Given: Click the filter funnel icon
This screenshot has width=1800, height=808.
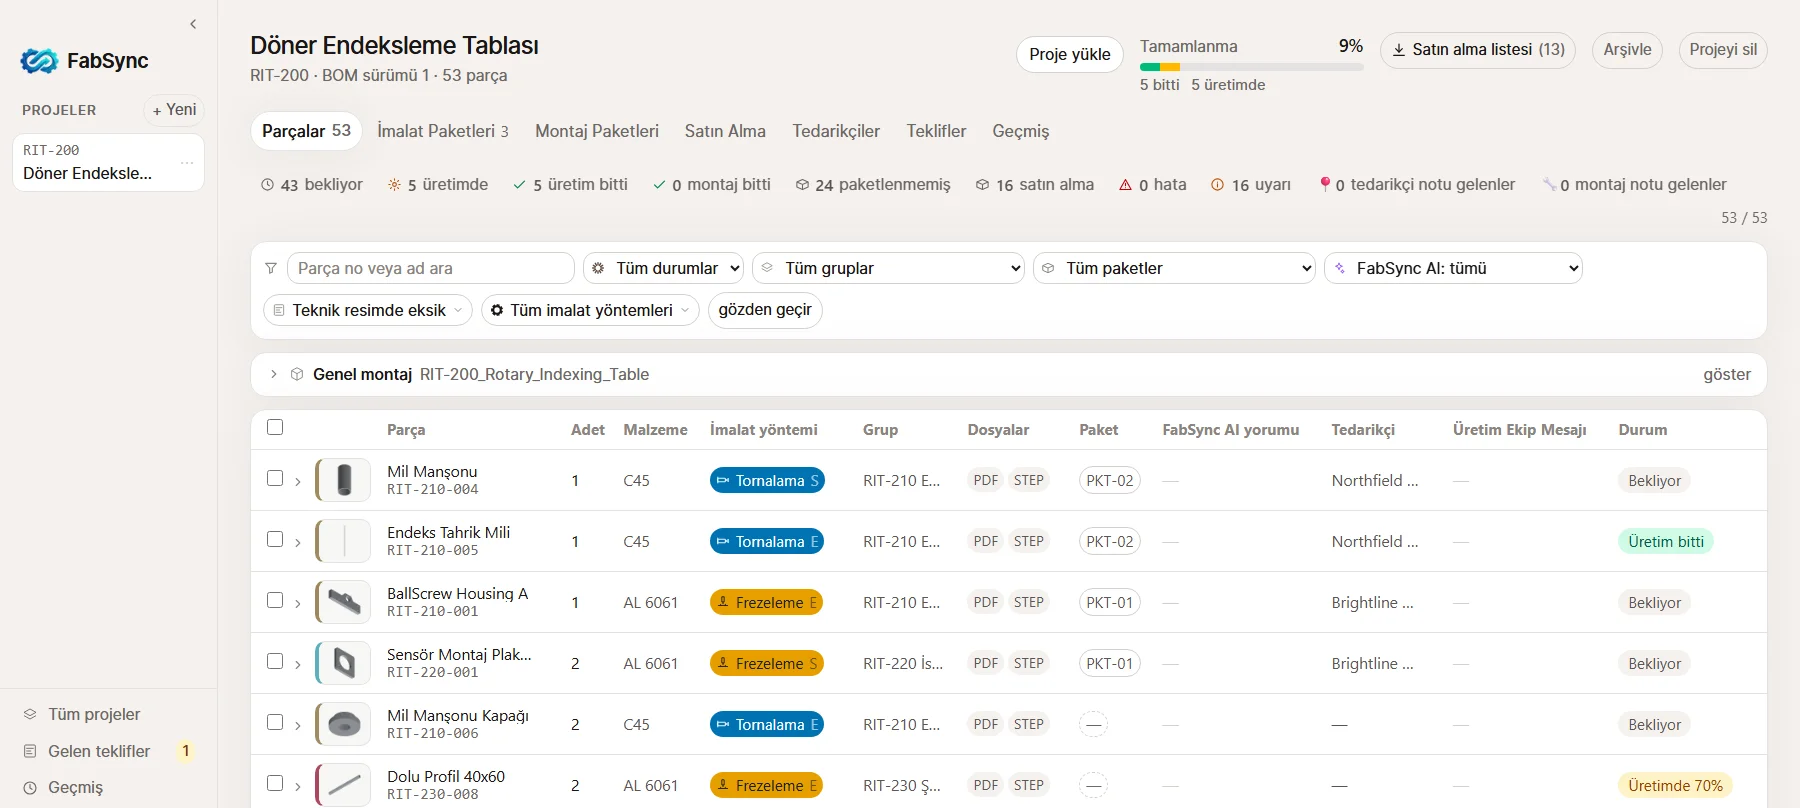Looking at the screenshot, I should click(271, 268).
